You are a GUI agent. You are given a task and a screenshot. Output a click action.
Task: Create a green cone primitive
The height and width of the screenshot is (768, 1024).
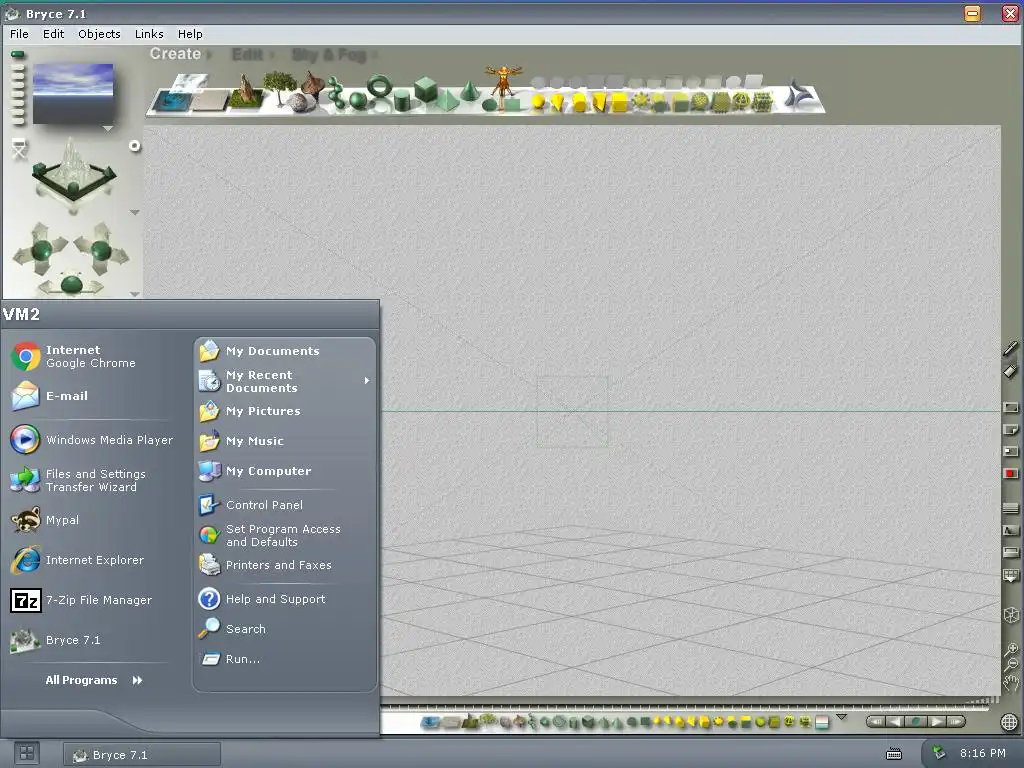[469, 91]
